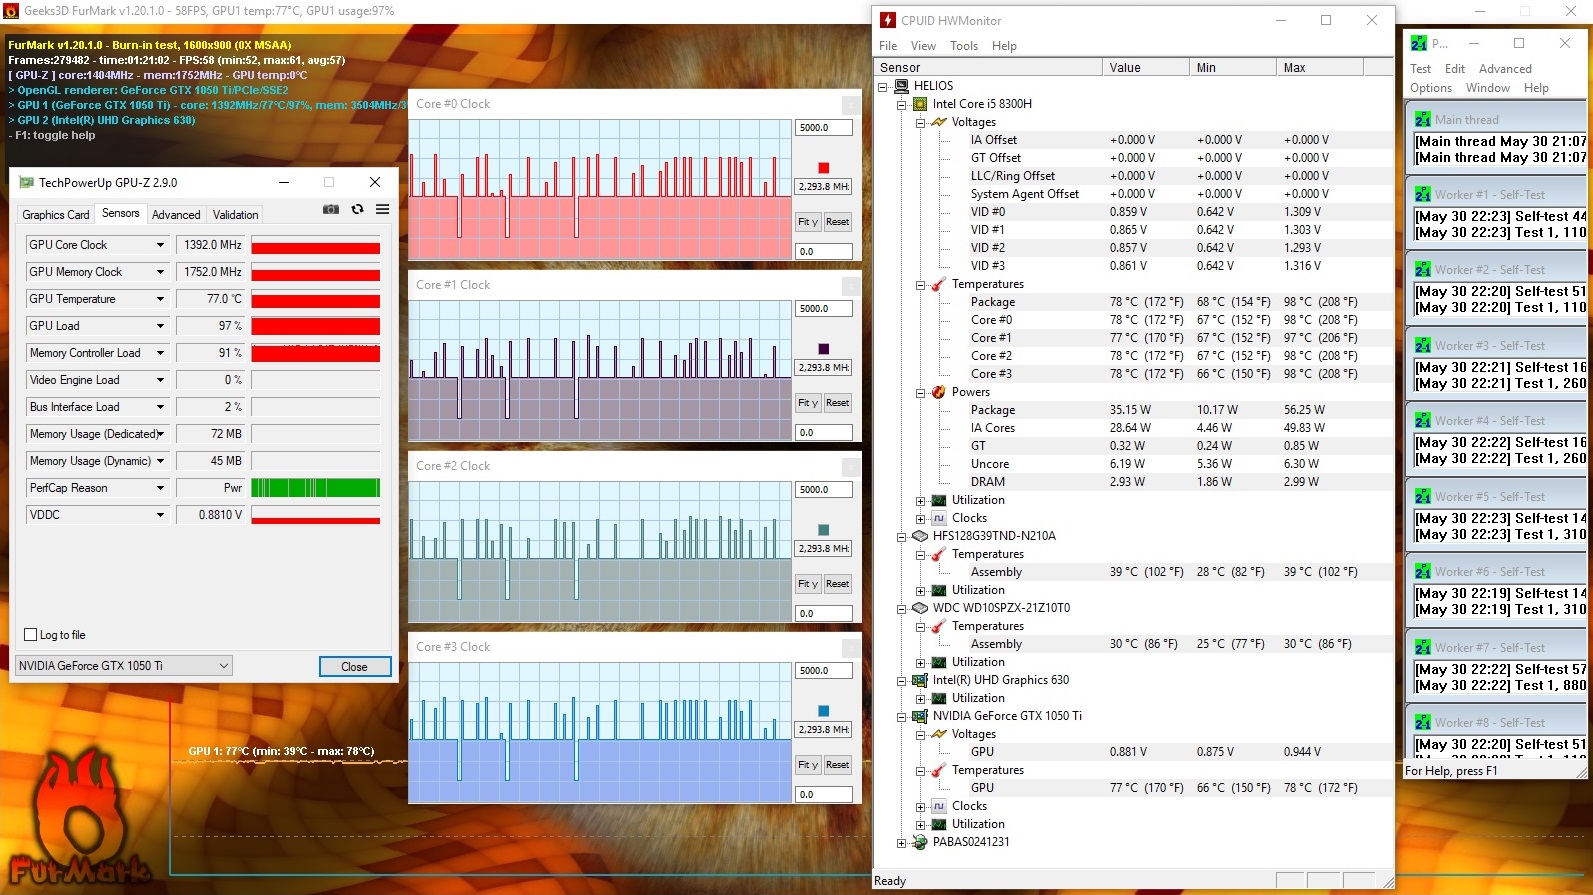Click the blue Core #3 Clock color swatch
The height and width of the screenshot is (895, 1593).
(824, 711)
